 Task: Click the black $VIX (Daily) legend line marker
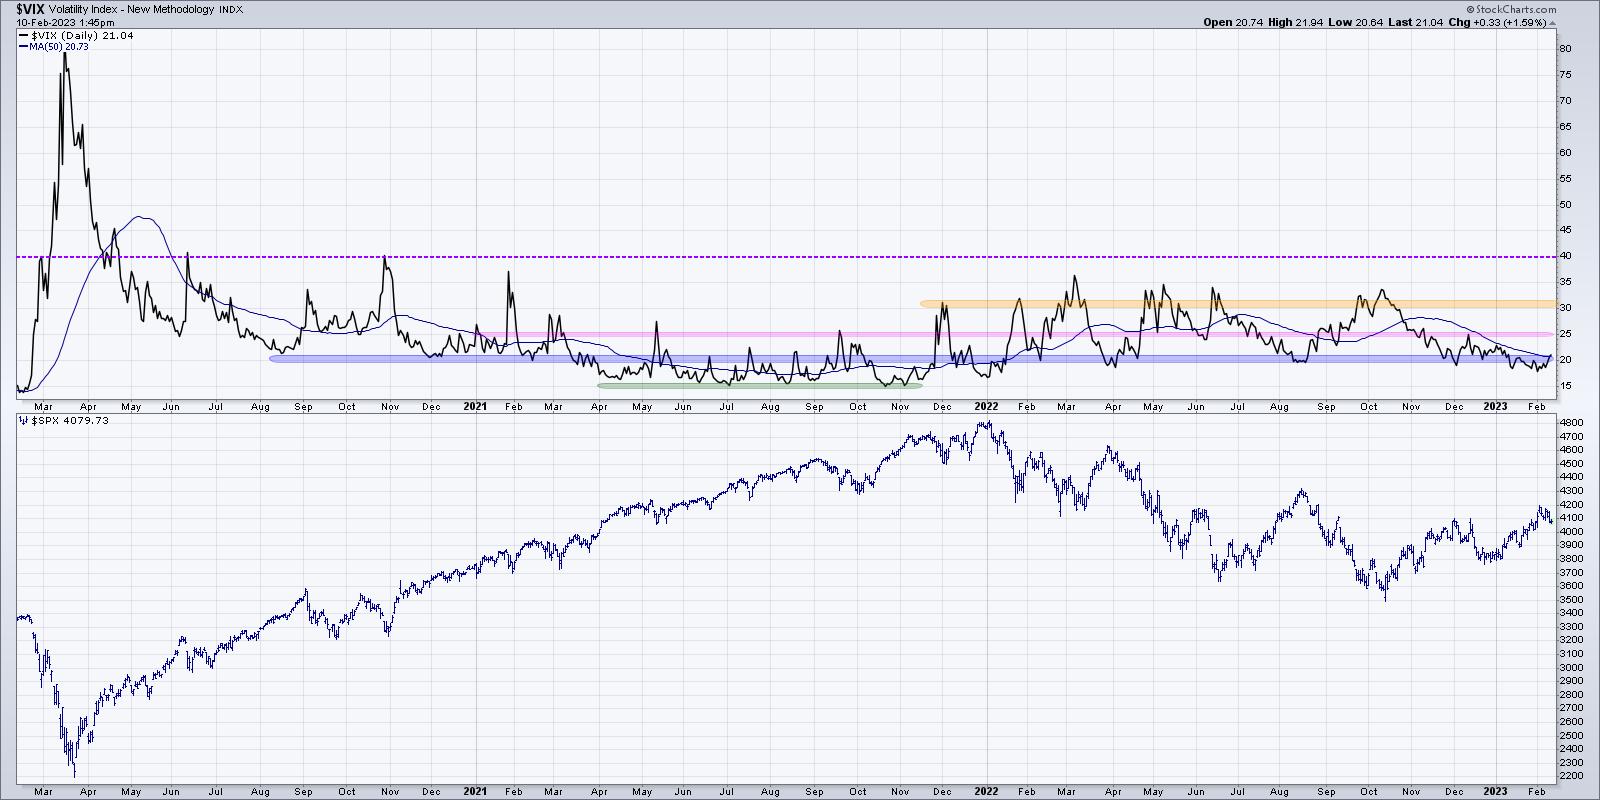tap(25, 35)
